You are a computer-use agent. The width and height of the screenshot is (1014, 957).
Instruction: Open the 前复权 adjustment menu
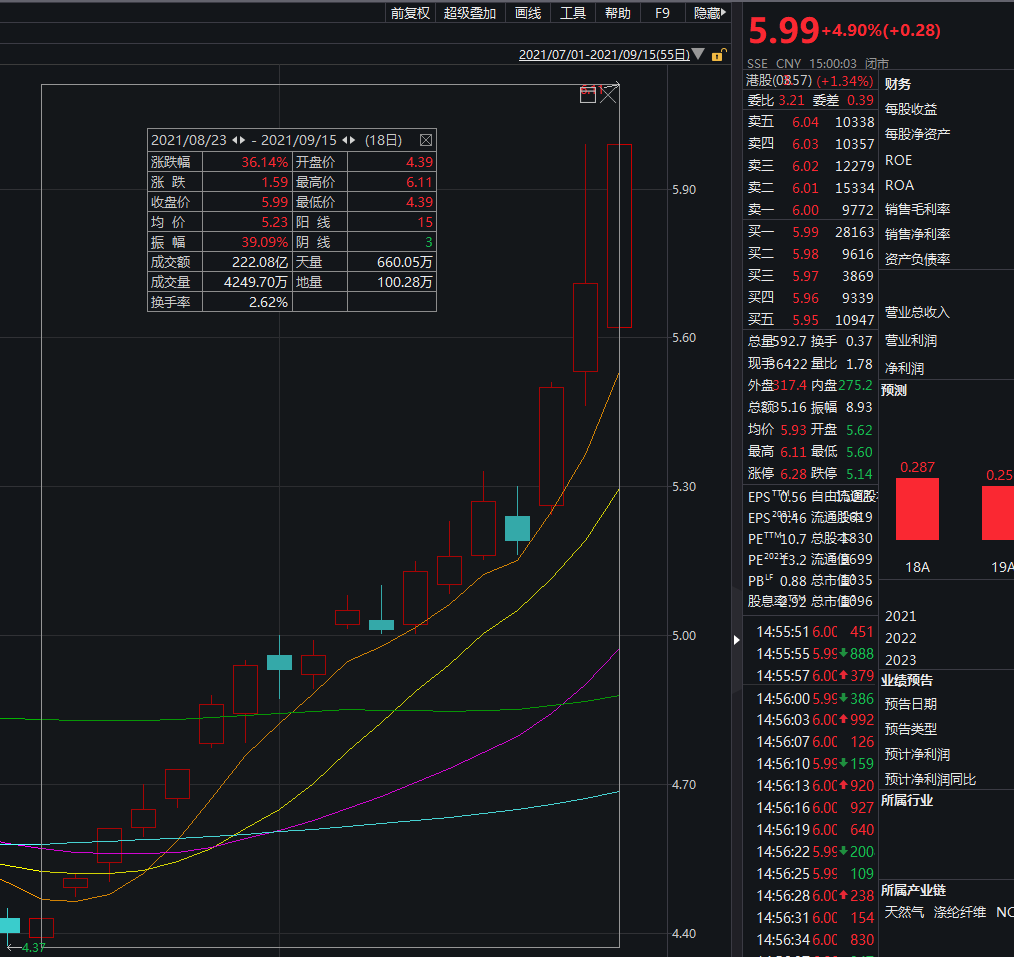pyautogui.click(x=410, y=13)
